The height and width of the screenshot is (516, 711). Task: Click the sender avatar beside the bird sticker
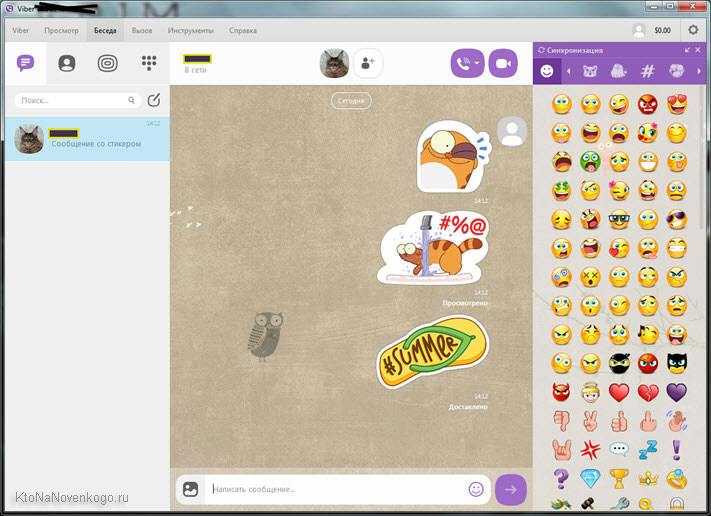(x=511, y=132)
